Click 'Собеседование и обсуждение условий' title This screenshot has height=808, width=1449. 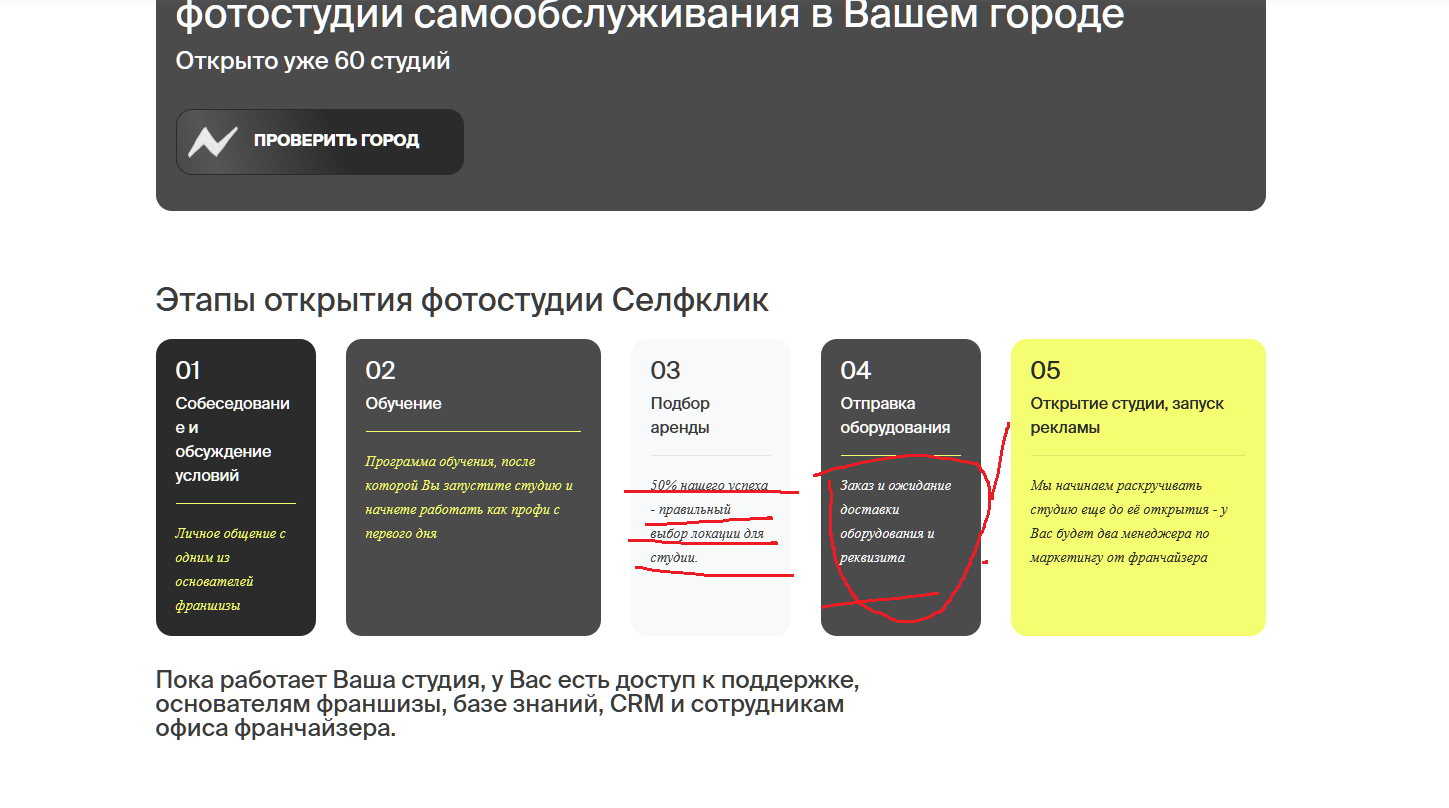pos(233,440)
